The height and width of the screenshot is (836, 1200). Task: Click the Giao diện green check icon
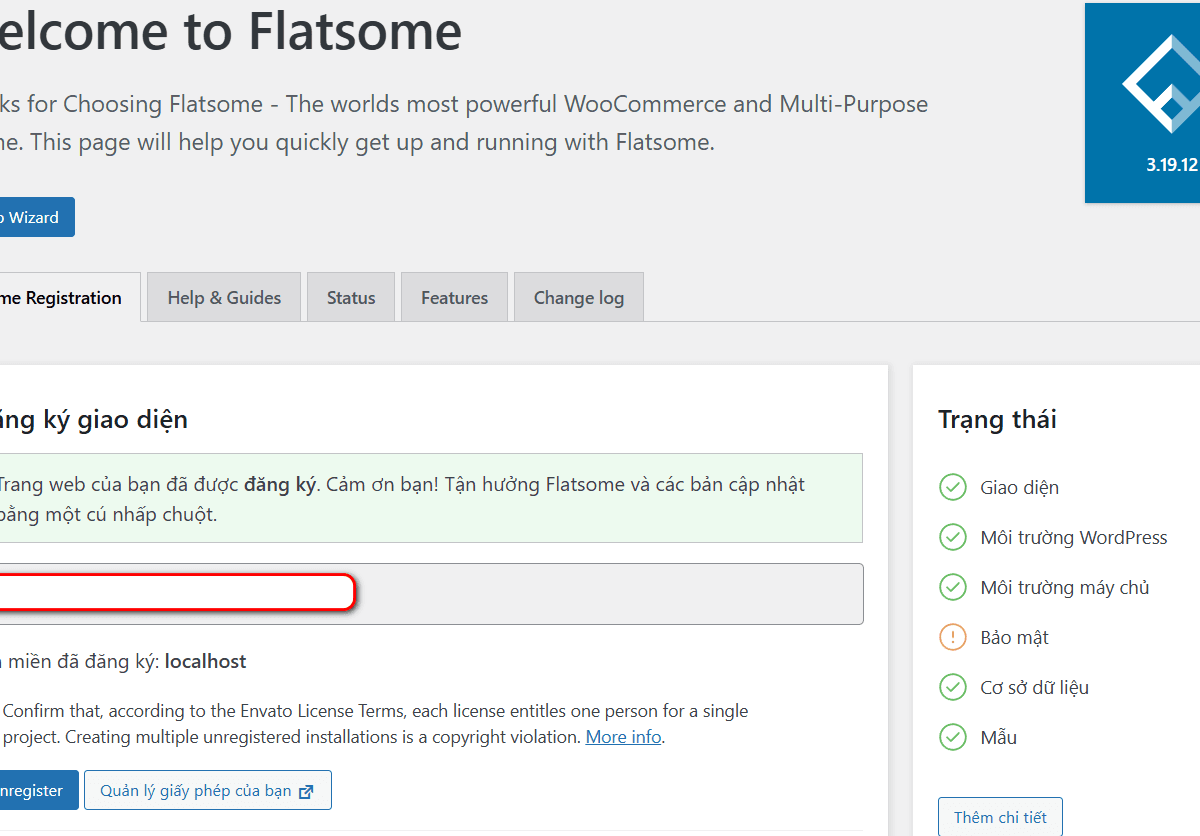[x=953, y=487]
